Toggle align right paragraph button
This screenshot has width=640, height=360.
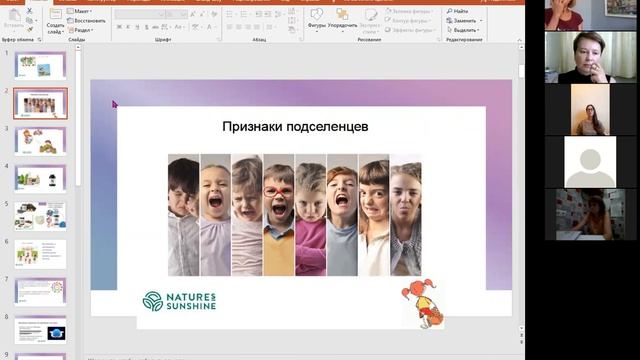[248, 27]
